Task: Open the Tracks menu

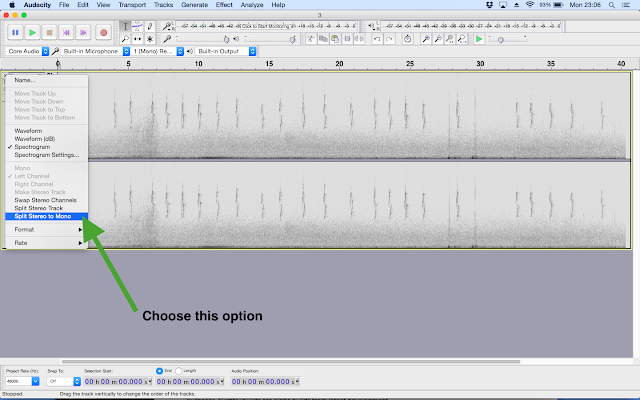Action: pyautogui.click(x=163, y=5)
